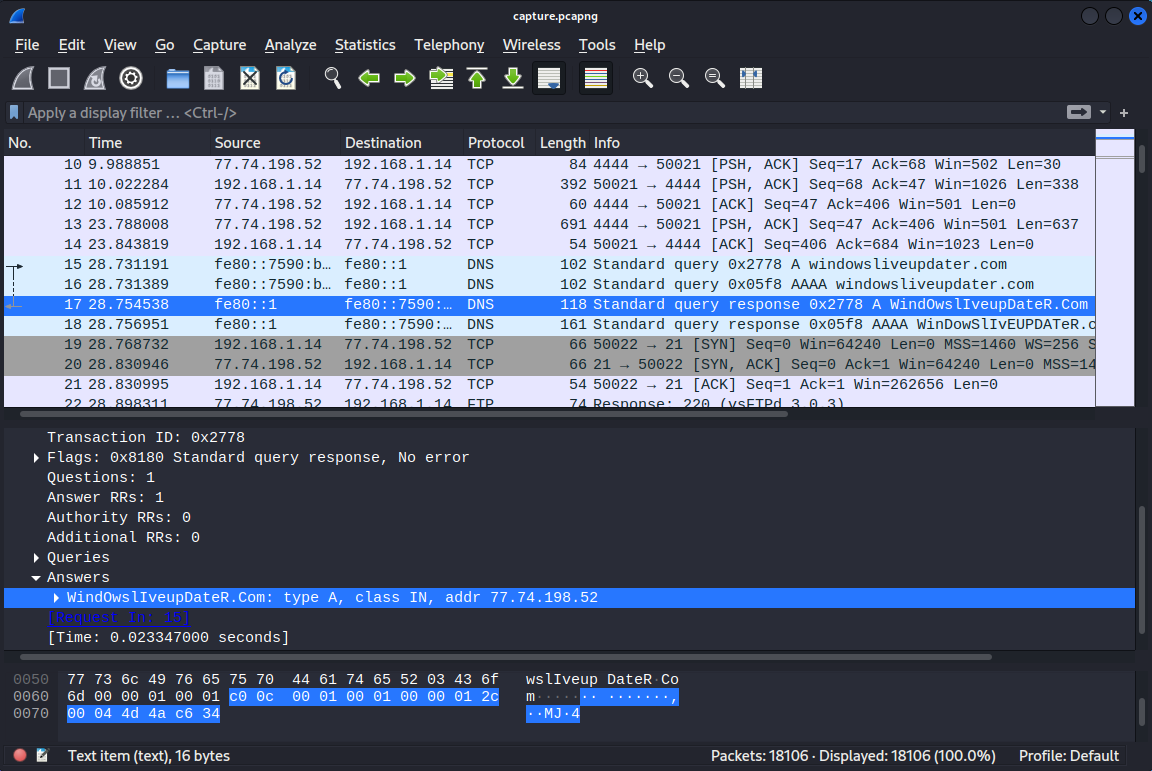Open the Wireless menu
The width and height of the screenshot is (1152, 771).
531,45
